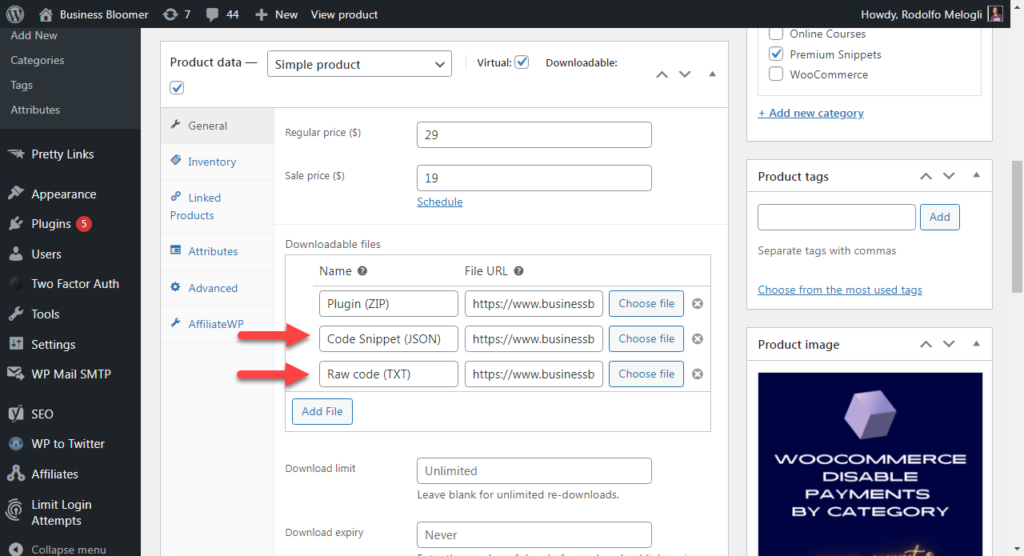Open the Attributes product data tab
The width and height of the screenshot is (1024, 556).
coord(217,252)
